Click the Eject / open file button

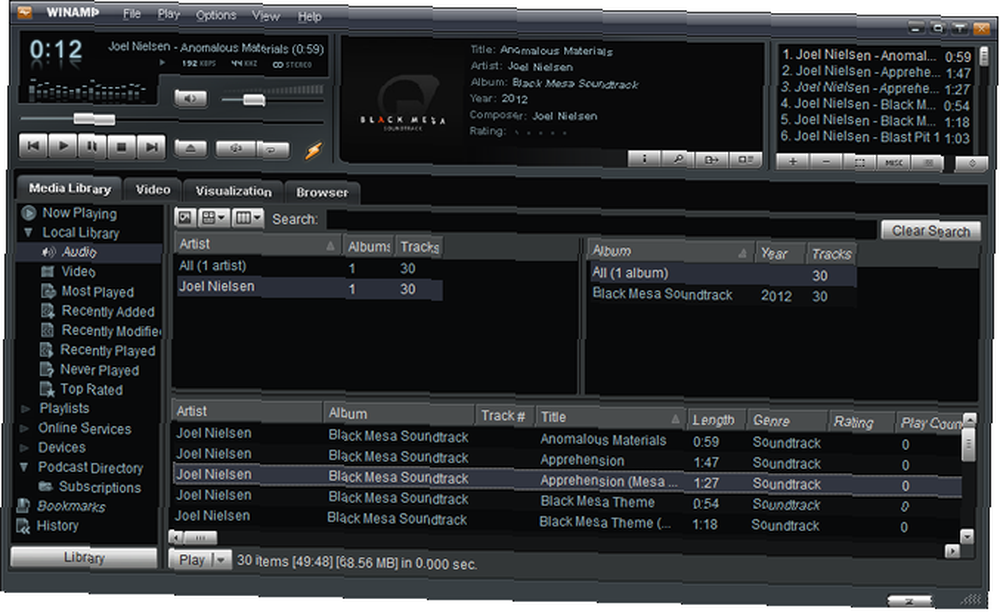(x=191, y=149)
